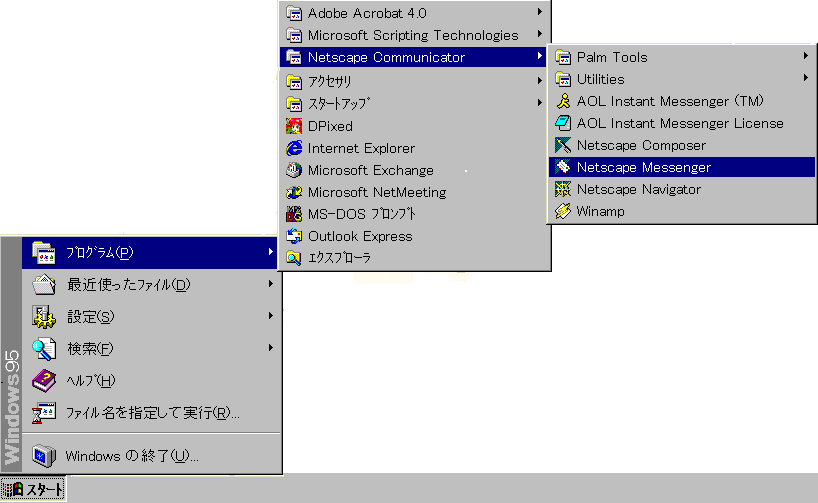Click the "AOL Instant Messenger License" label

[680, 124]
